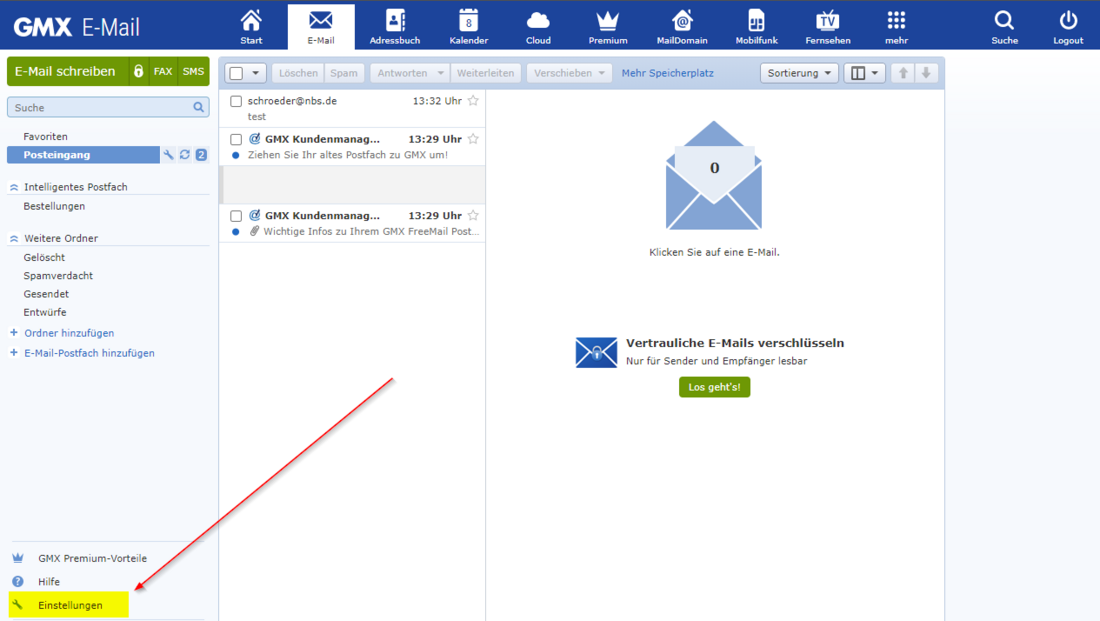Toggle the select-all checkbox in toolbar
The image size is (1100, 621).
(x=237, y=73)
